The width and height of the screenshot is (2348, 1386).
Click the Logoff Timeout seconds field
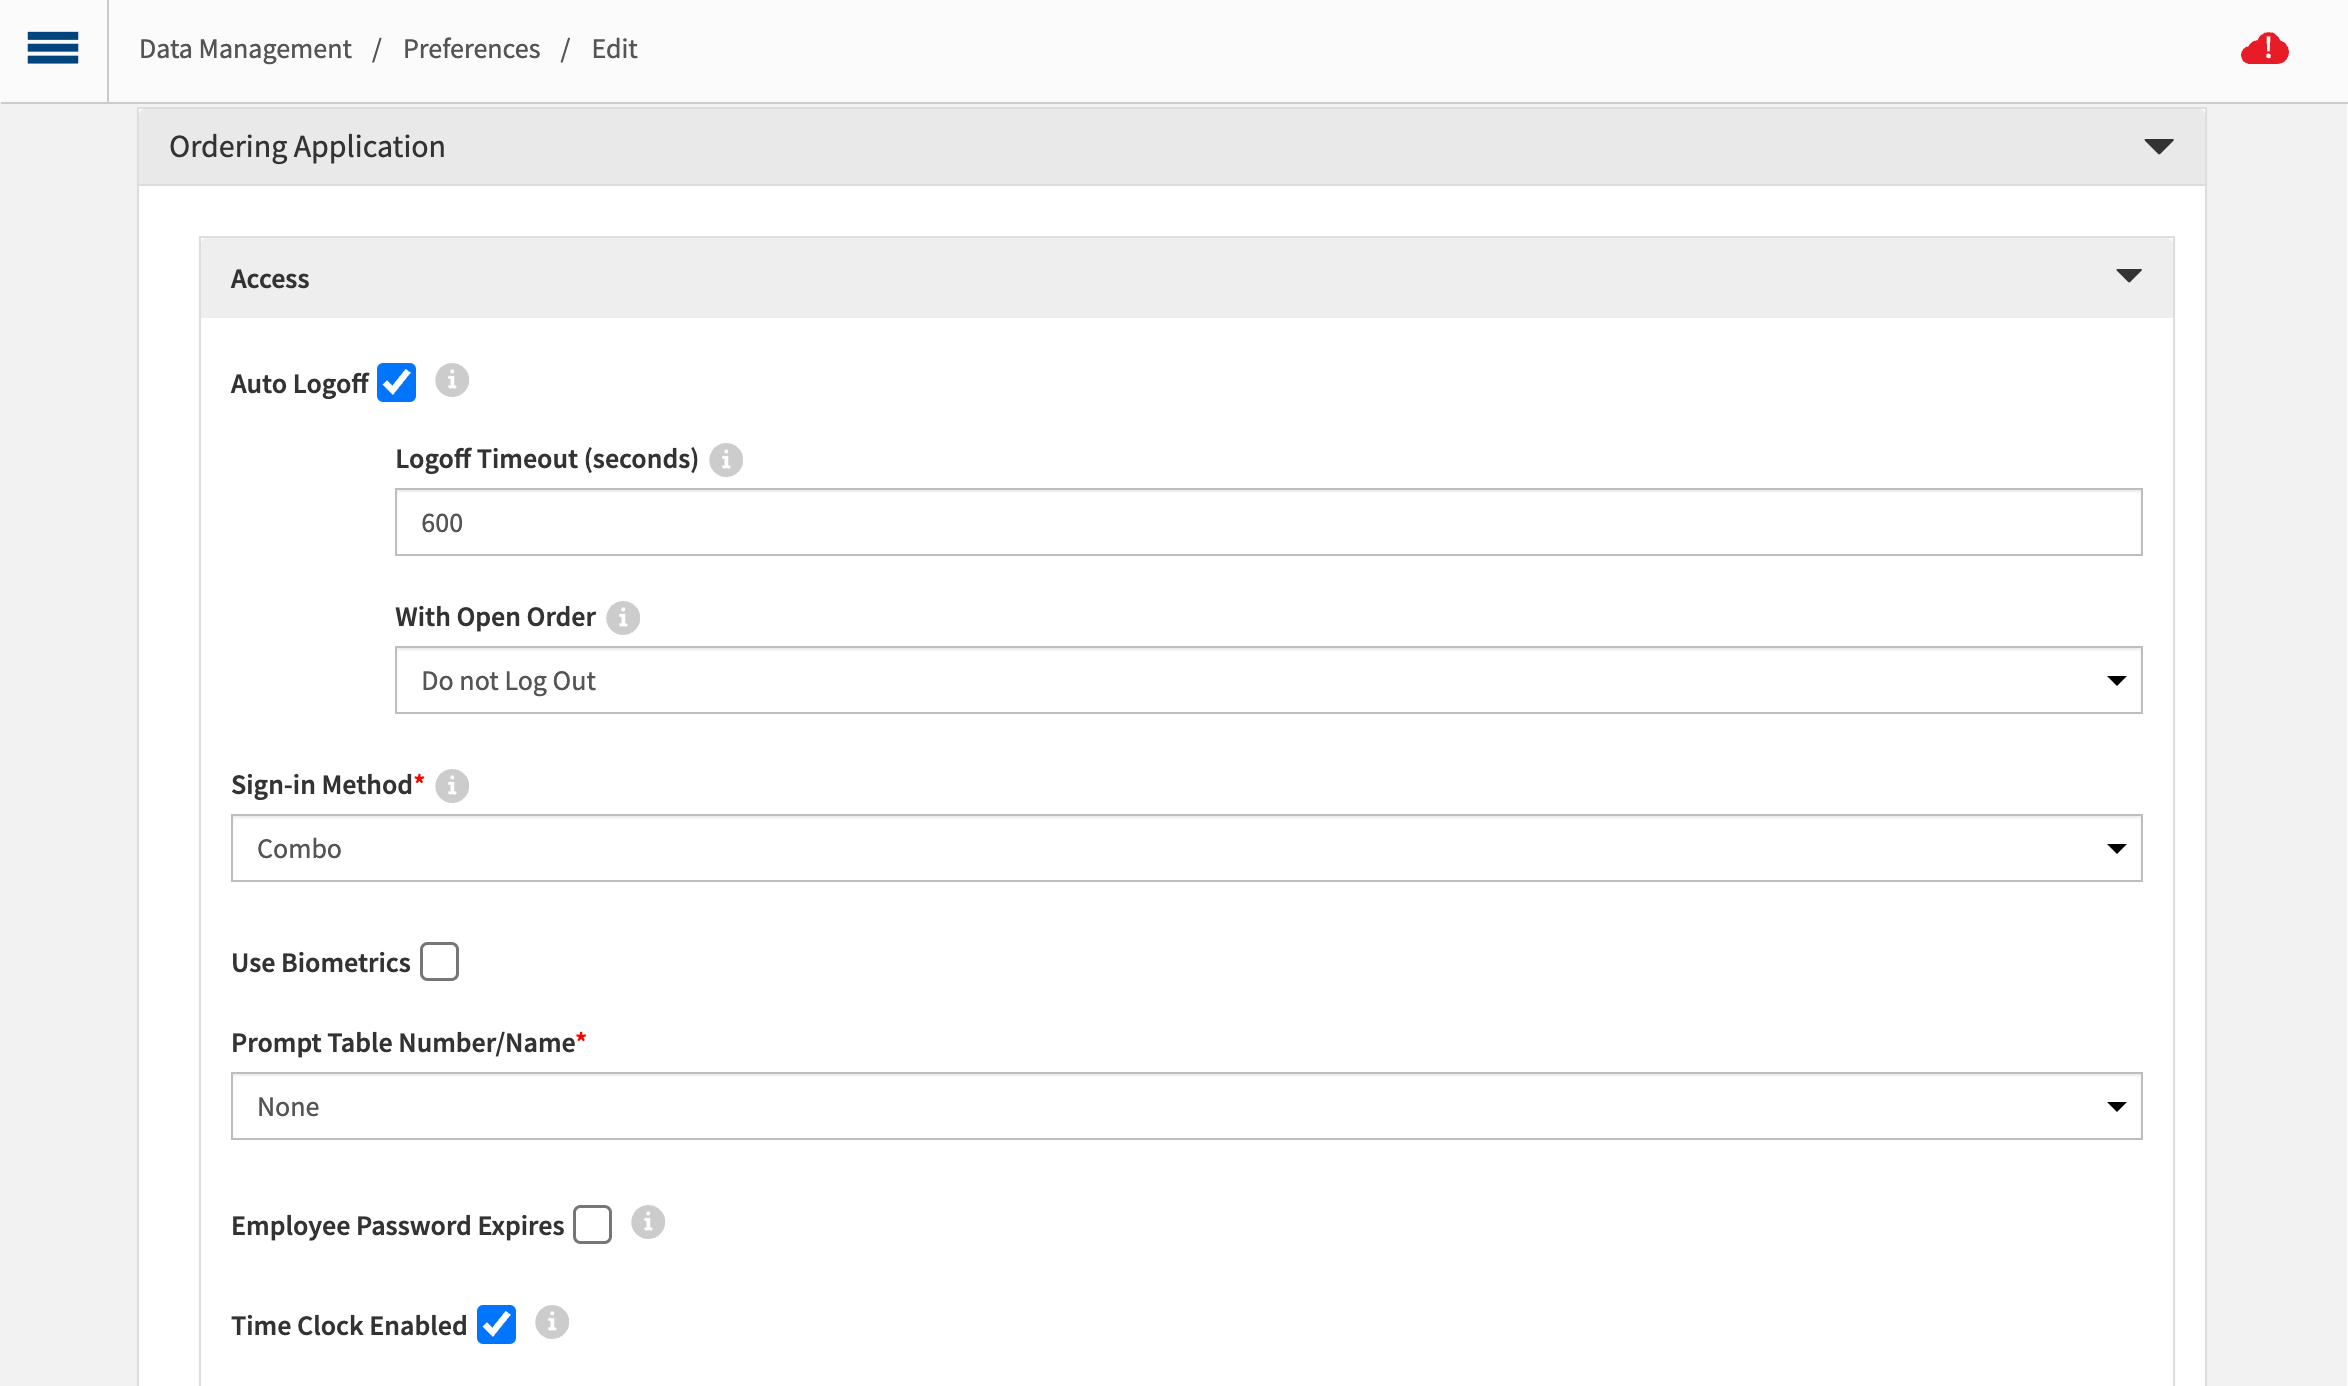[x=1268, y=522]
